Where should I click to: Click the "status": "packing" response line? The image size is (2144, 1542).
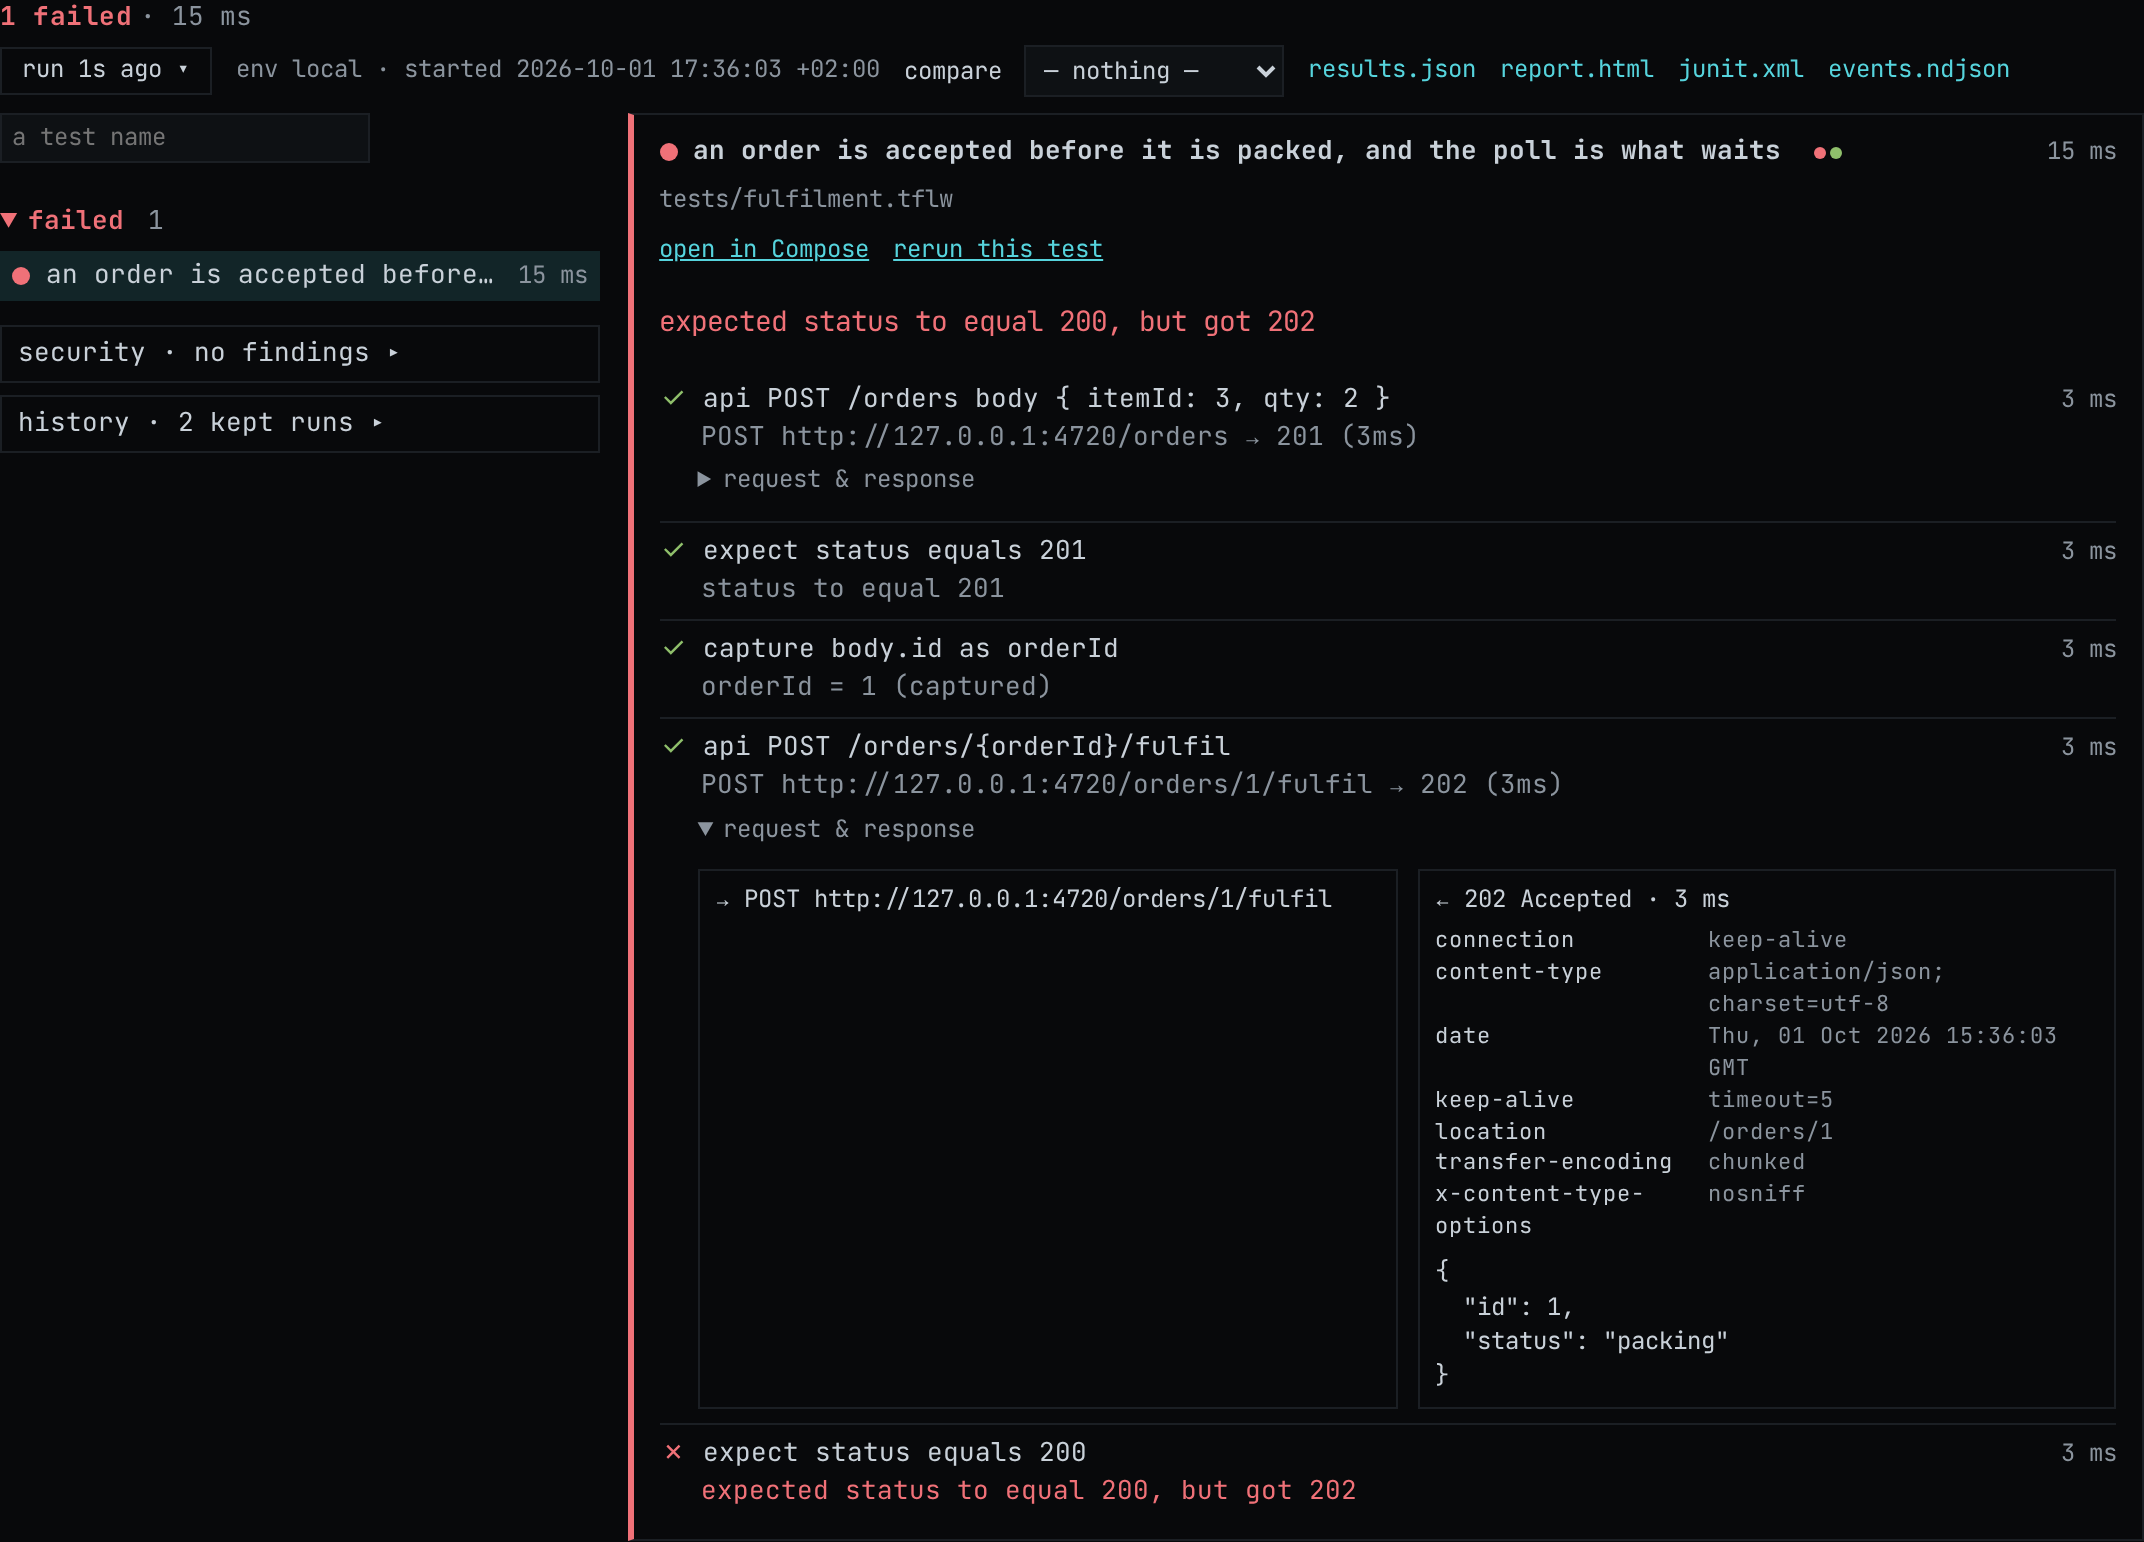(x=1595, y=1341)
